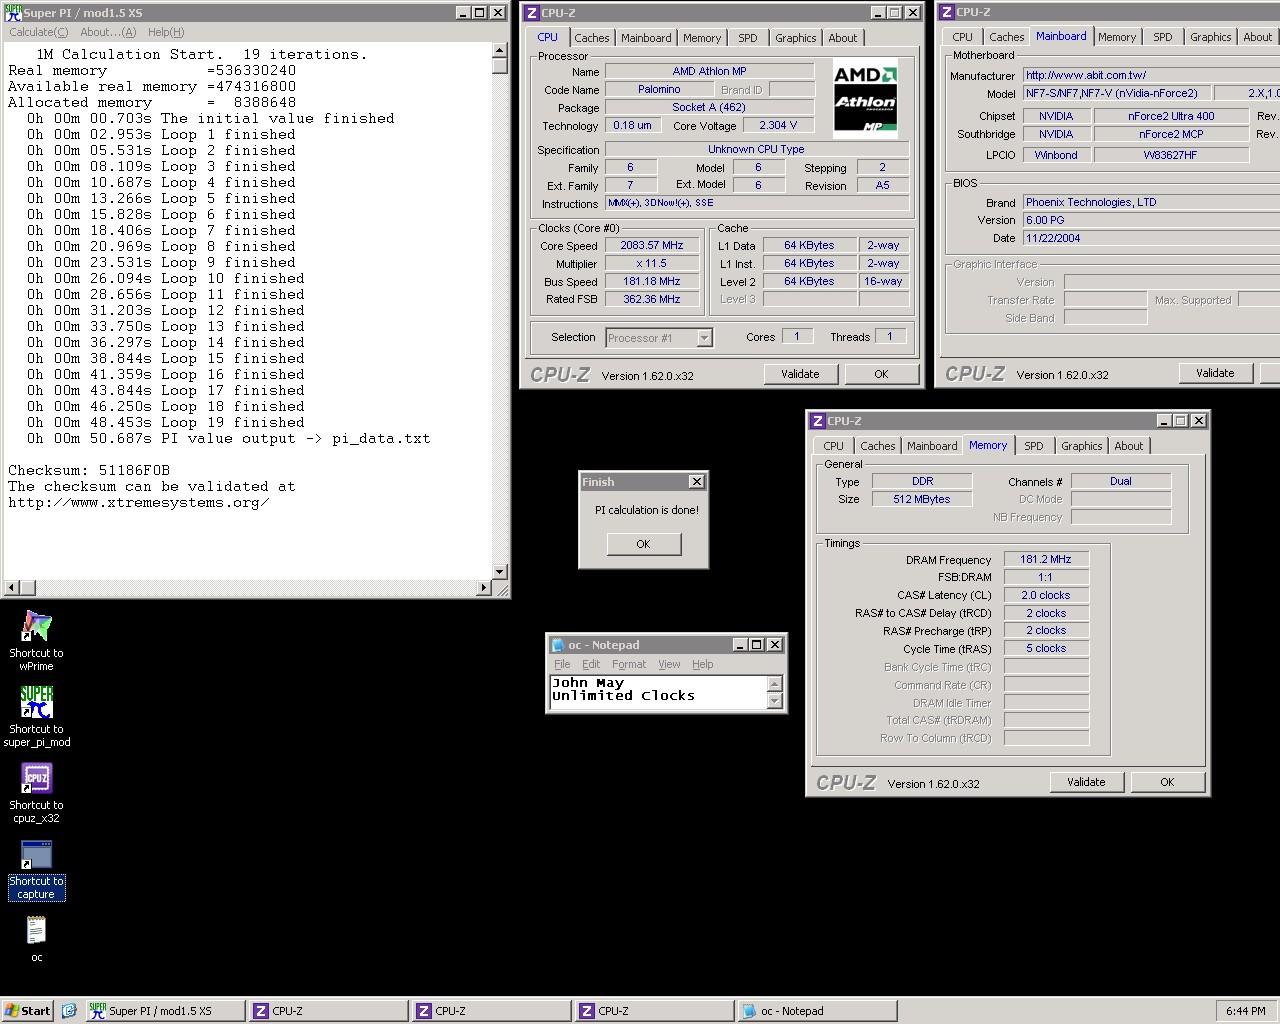The width and height of the screenshot is (1280, 1024).
Task: Maximize the oc - Notepad window
Action: 757,645
